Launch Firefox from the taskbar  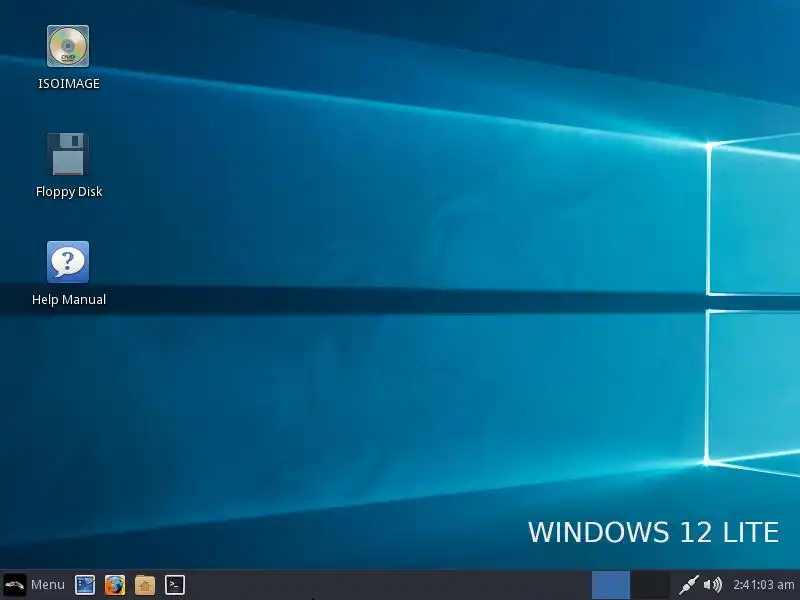(115, 585)
